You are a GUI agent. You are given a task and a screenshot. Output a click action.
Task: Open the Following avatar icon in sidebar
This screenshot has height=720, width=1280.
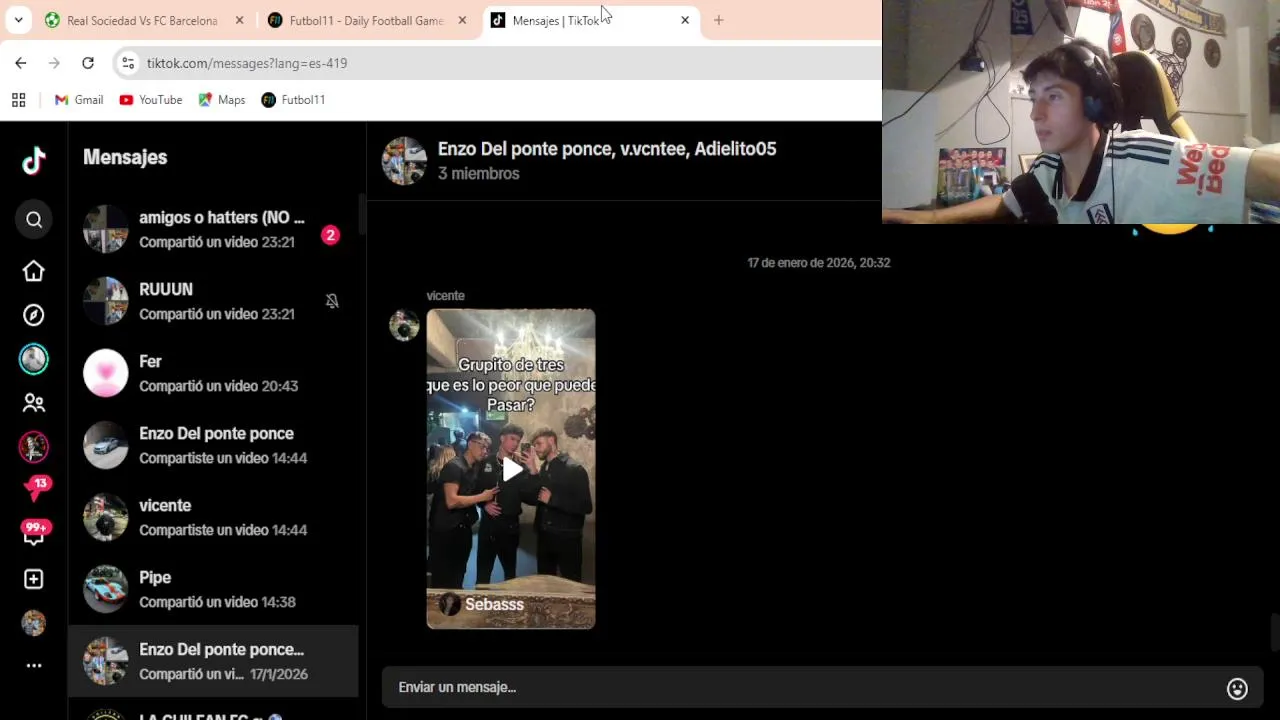pos(34,359)
